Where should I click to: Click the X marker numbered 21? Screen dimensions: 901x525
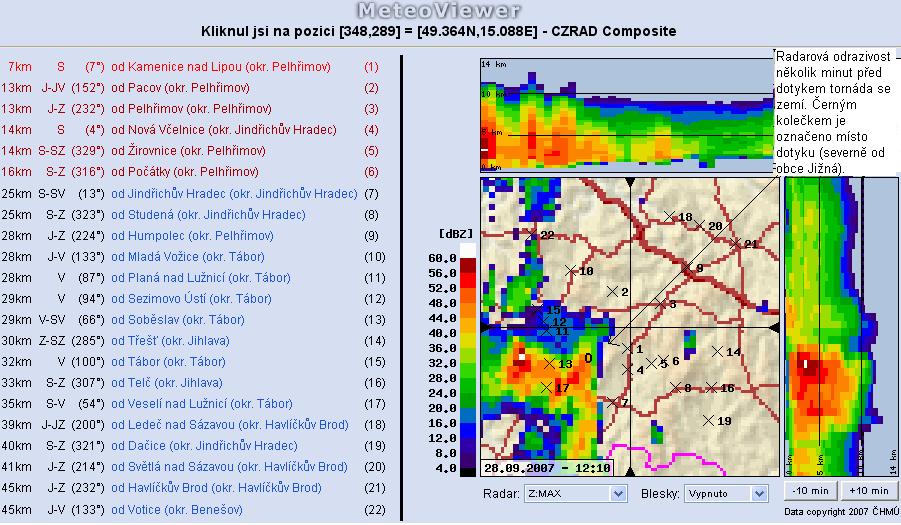click(x=736, y=243)
